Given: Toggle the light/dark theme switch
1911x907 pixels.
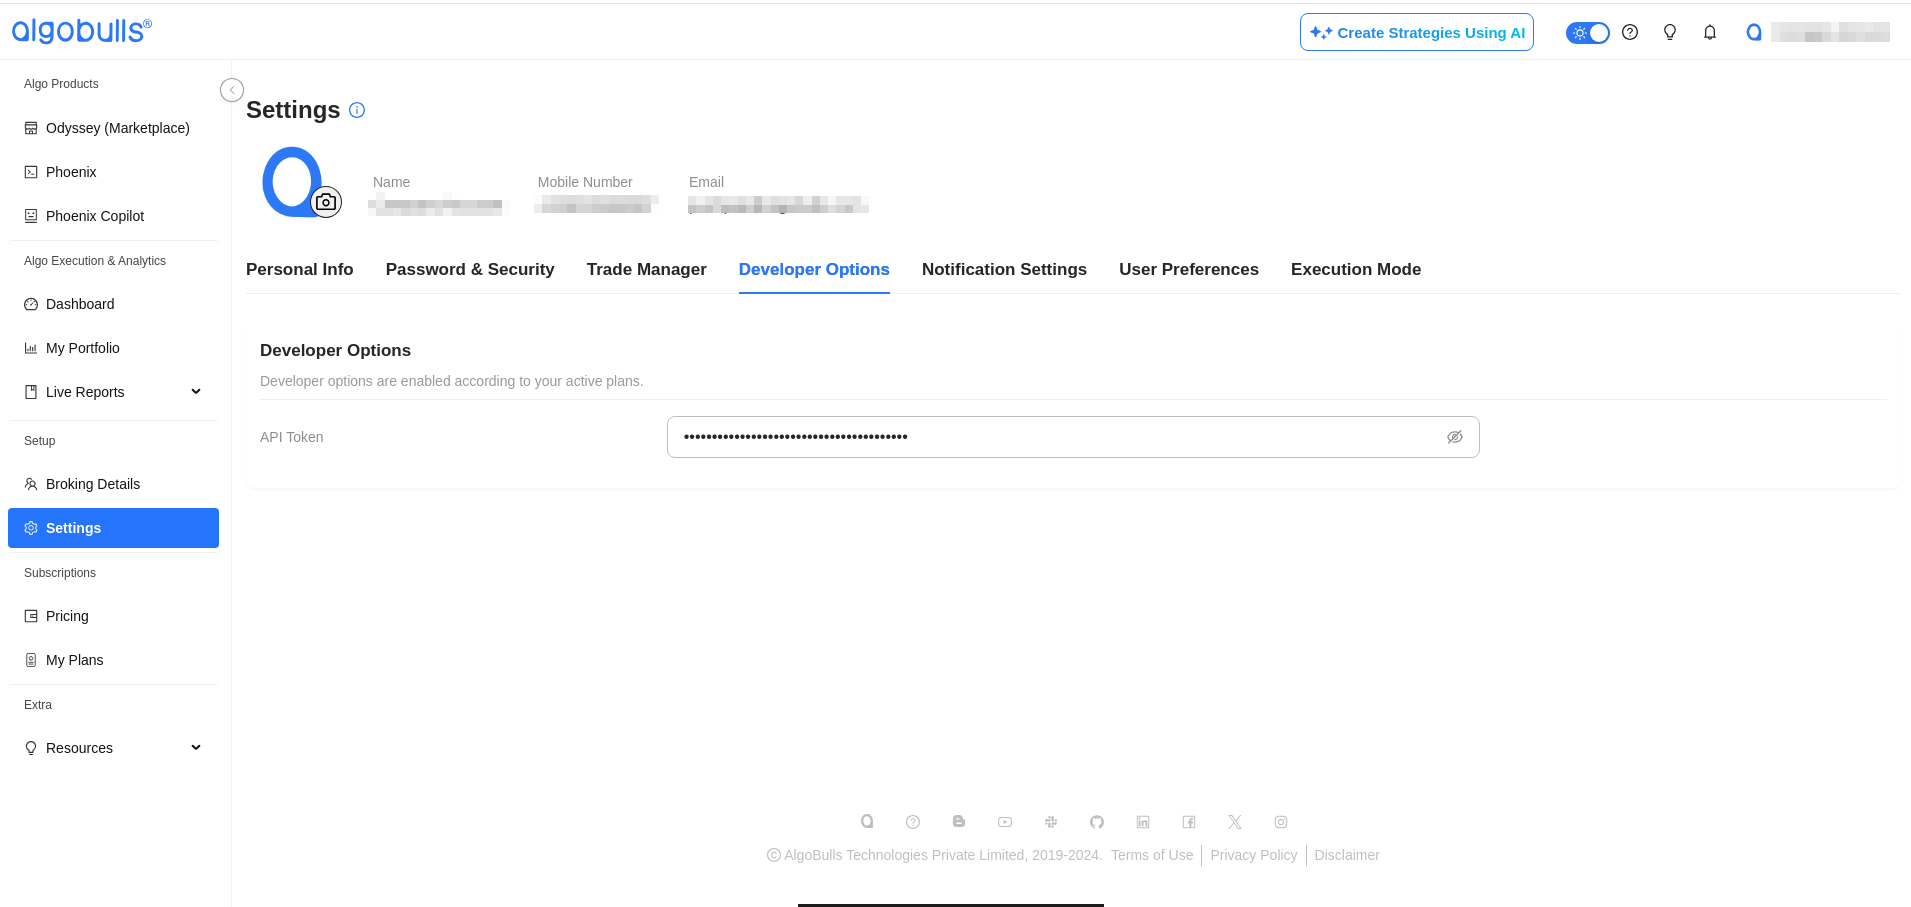Looking at the screenshot, I should point(1587,33).
